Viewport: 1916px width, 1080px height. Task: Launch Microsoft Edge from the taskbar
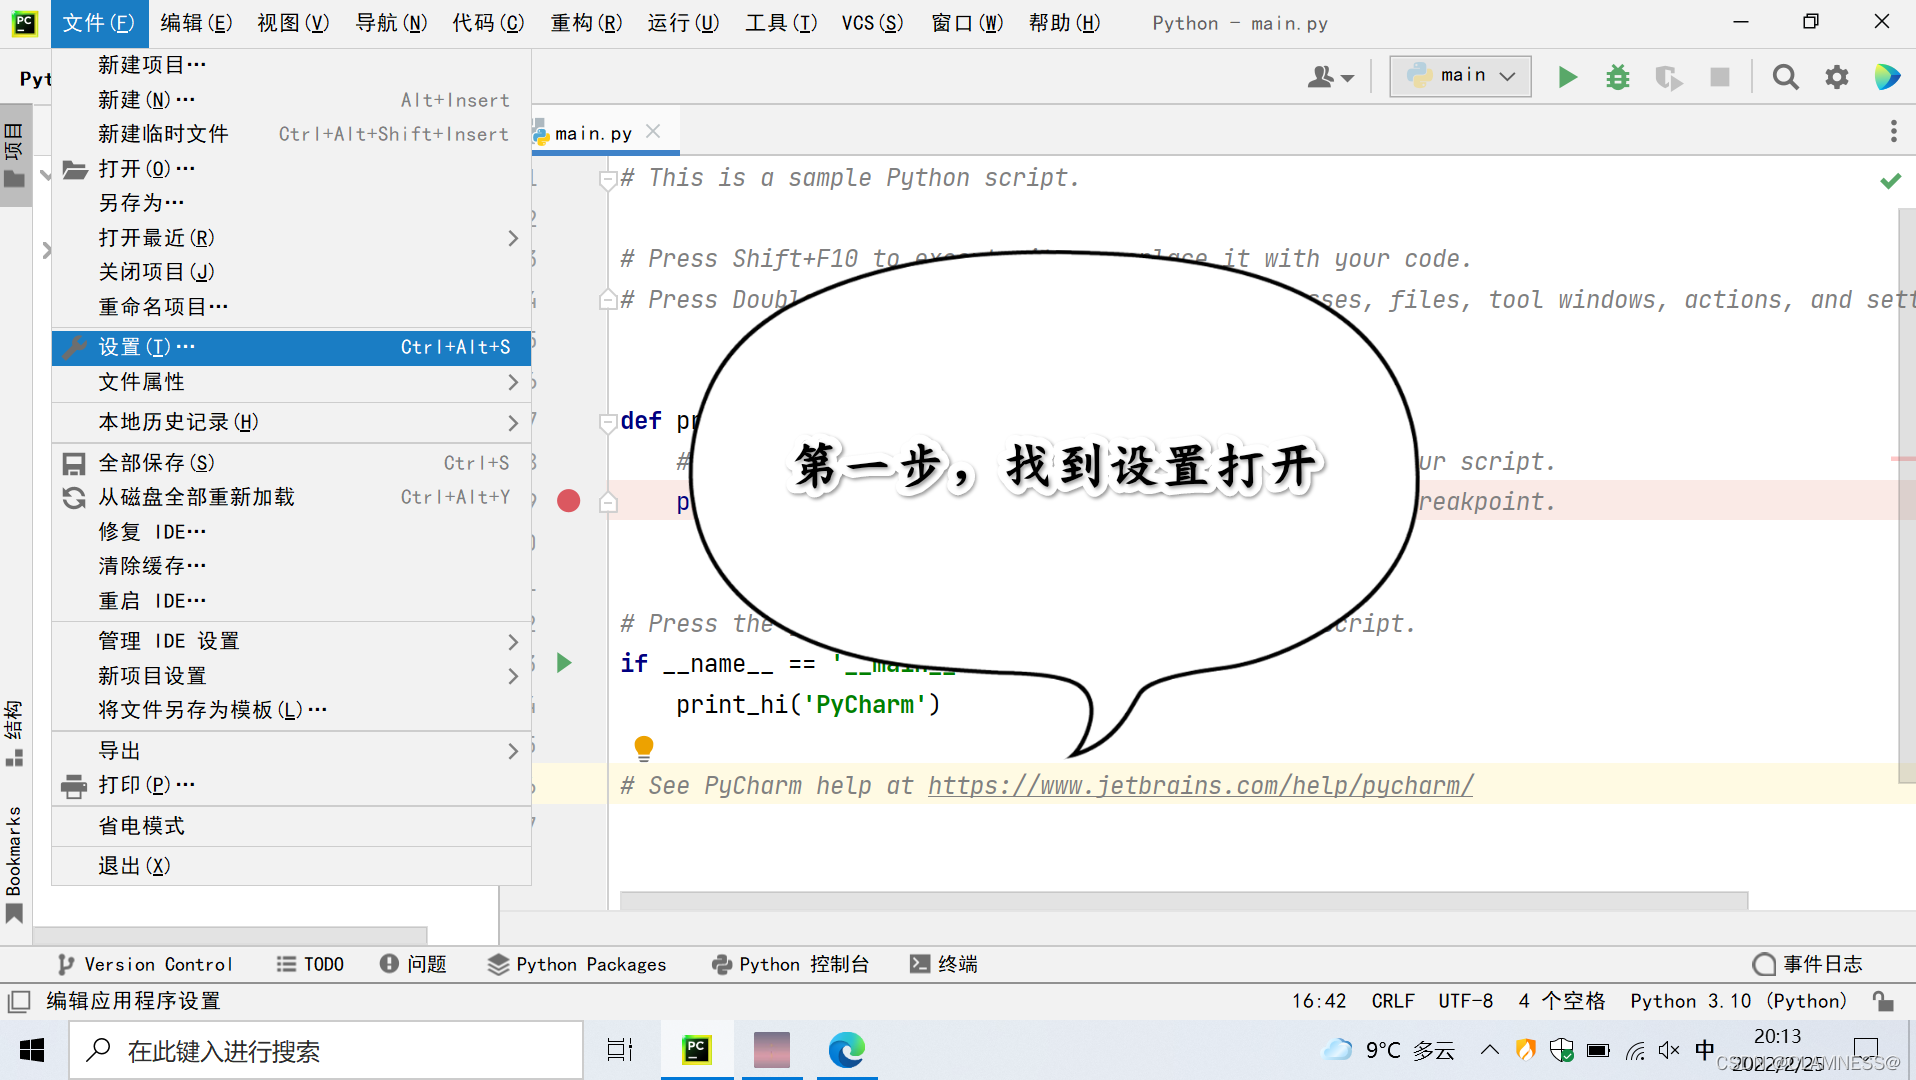pyautogui.click(x=847, y=1050)
